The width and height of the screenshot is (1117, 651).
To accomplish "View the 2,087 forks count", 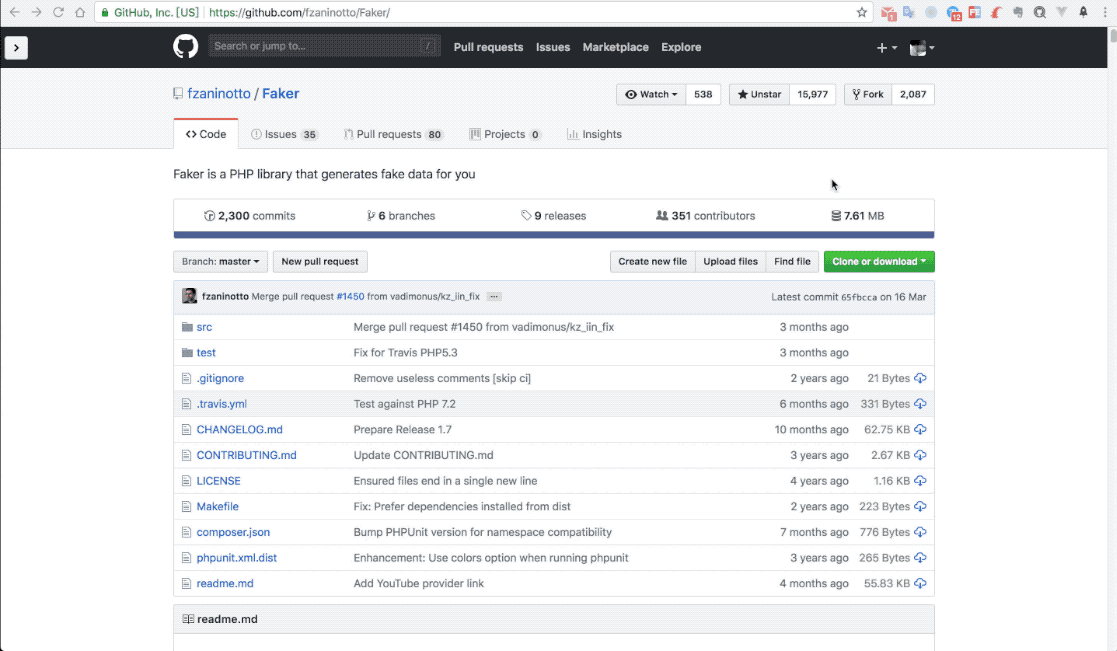I will [913, 94].
